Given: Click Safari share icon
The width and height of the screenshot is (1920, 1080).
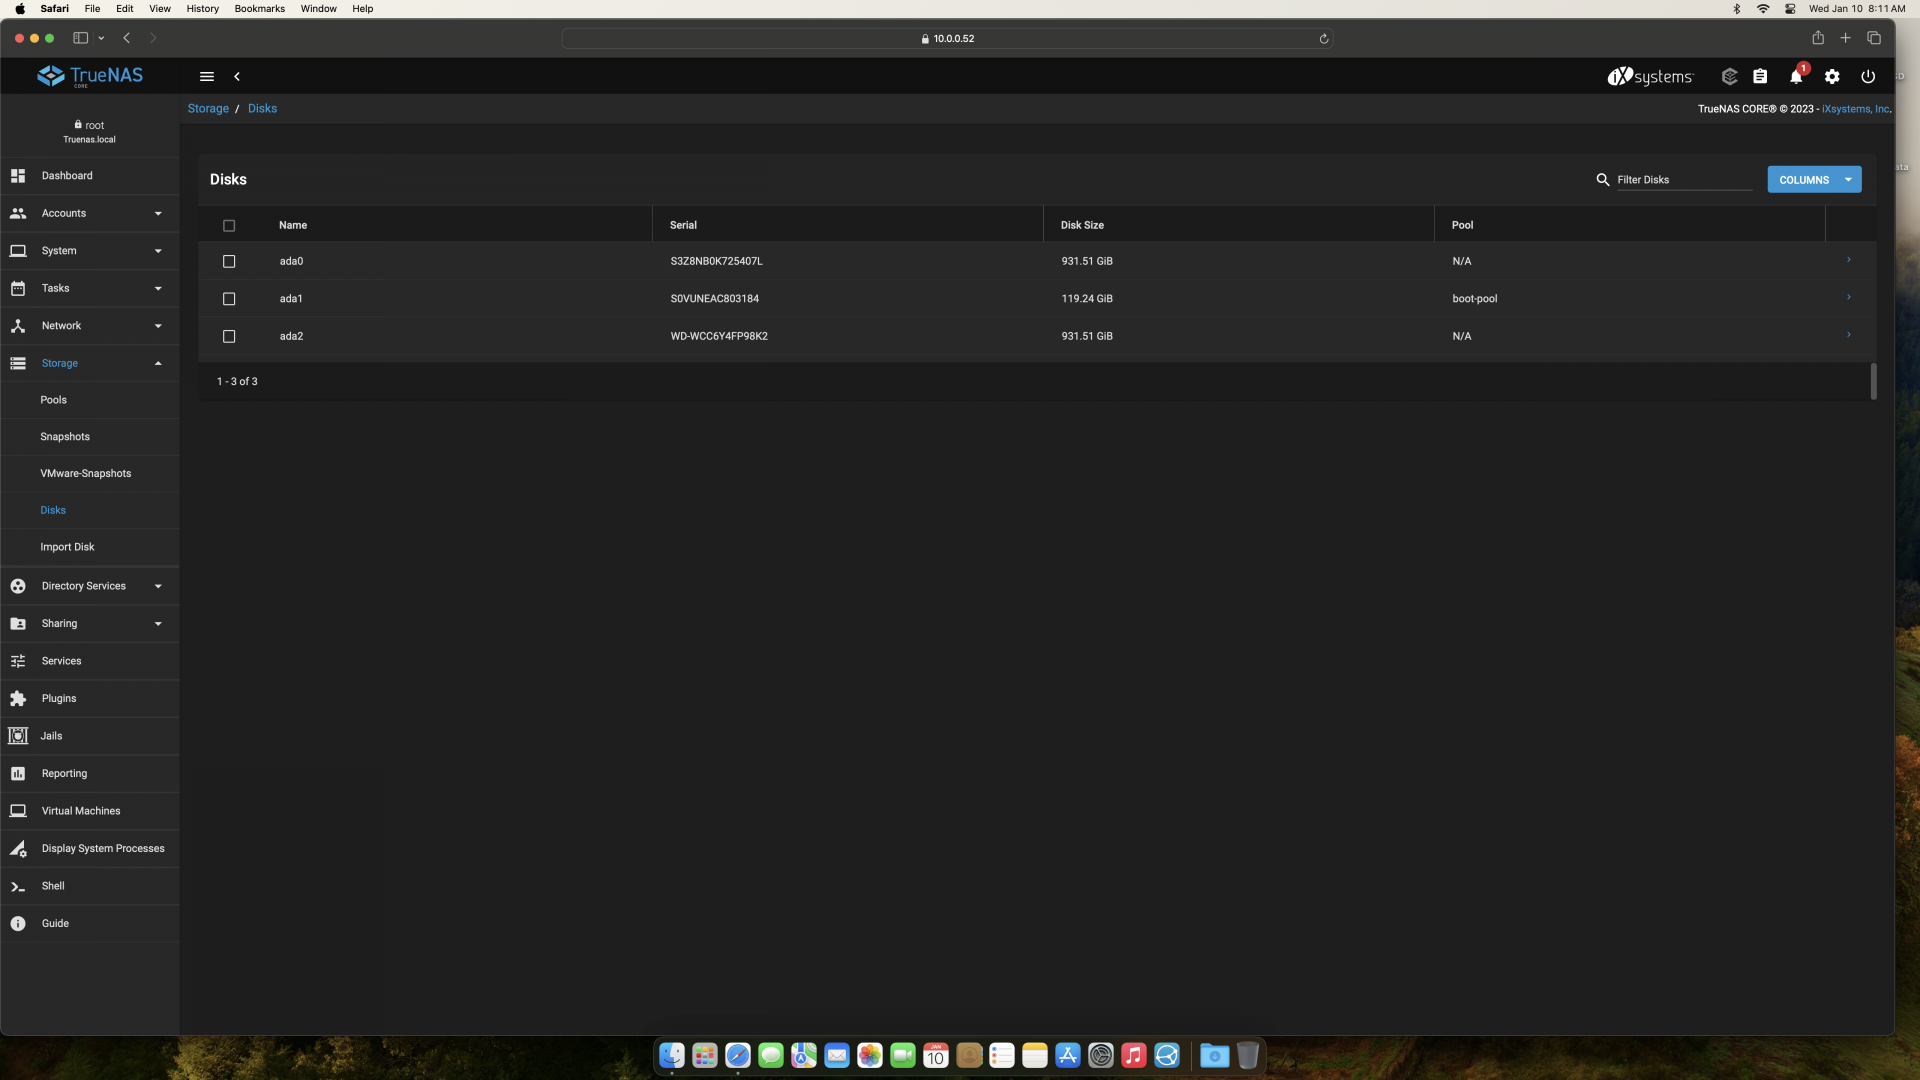Looking at the screenshot, I should pyautogui.click(x=1818, y=38).
